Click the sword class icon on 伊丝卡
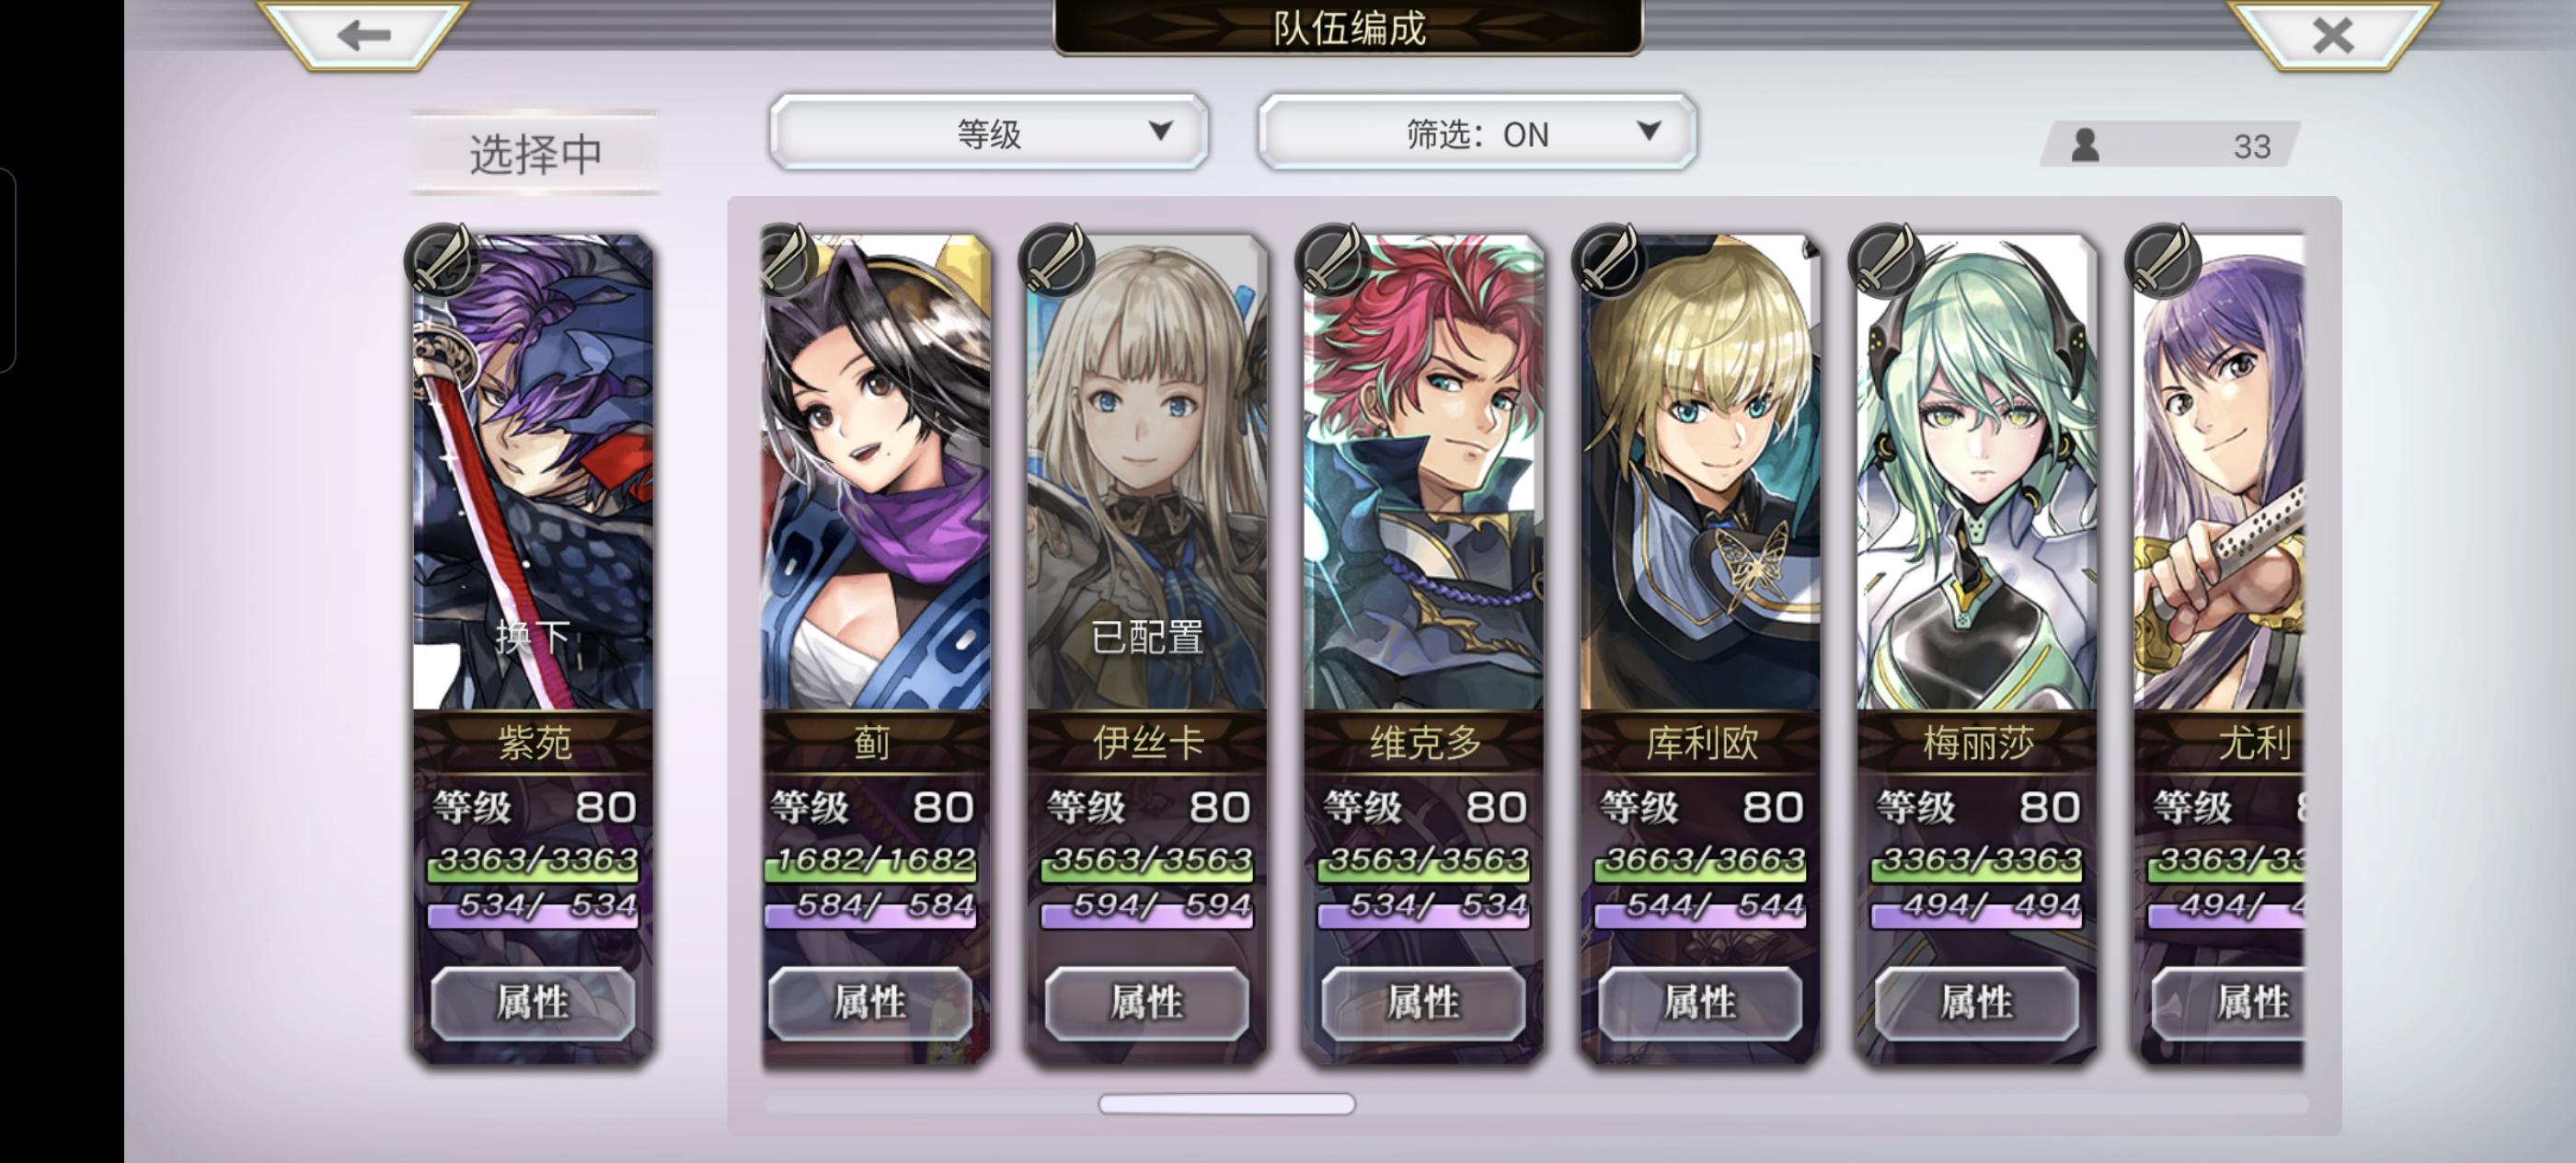 (x=1055, y=258)
